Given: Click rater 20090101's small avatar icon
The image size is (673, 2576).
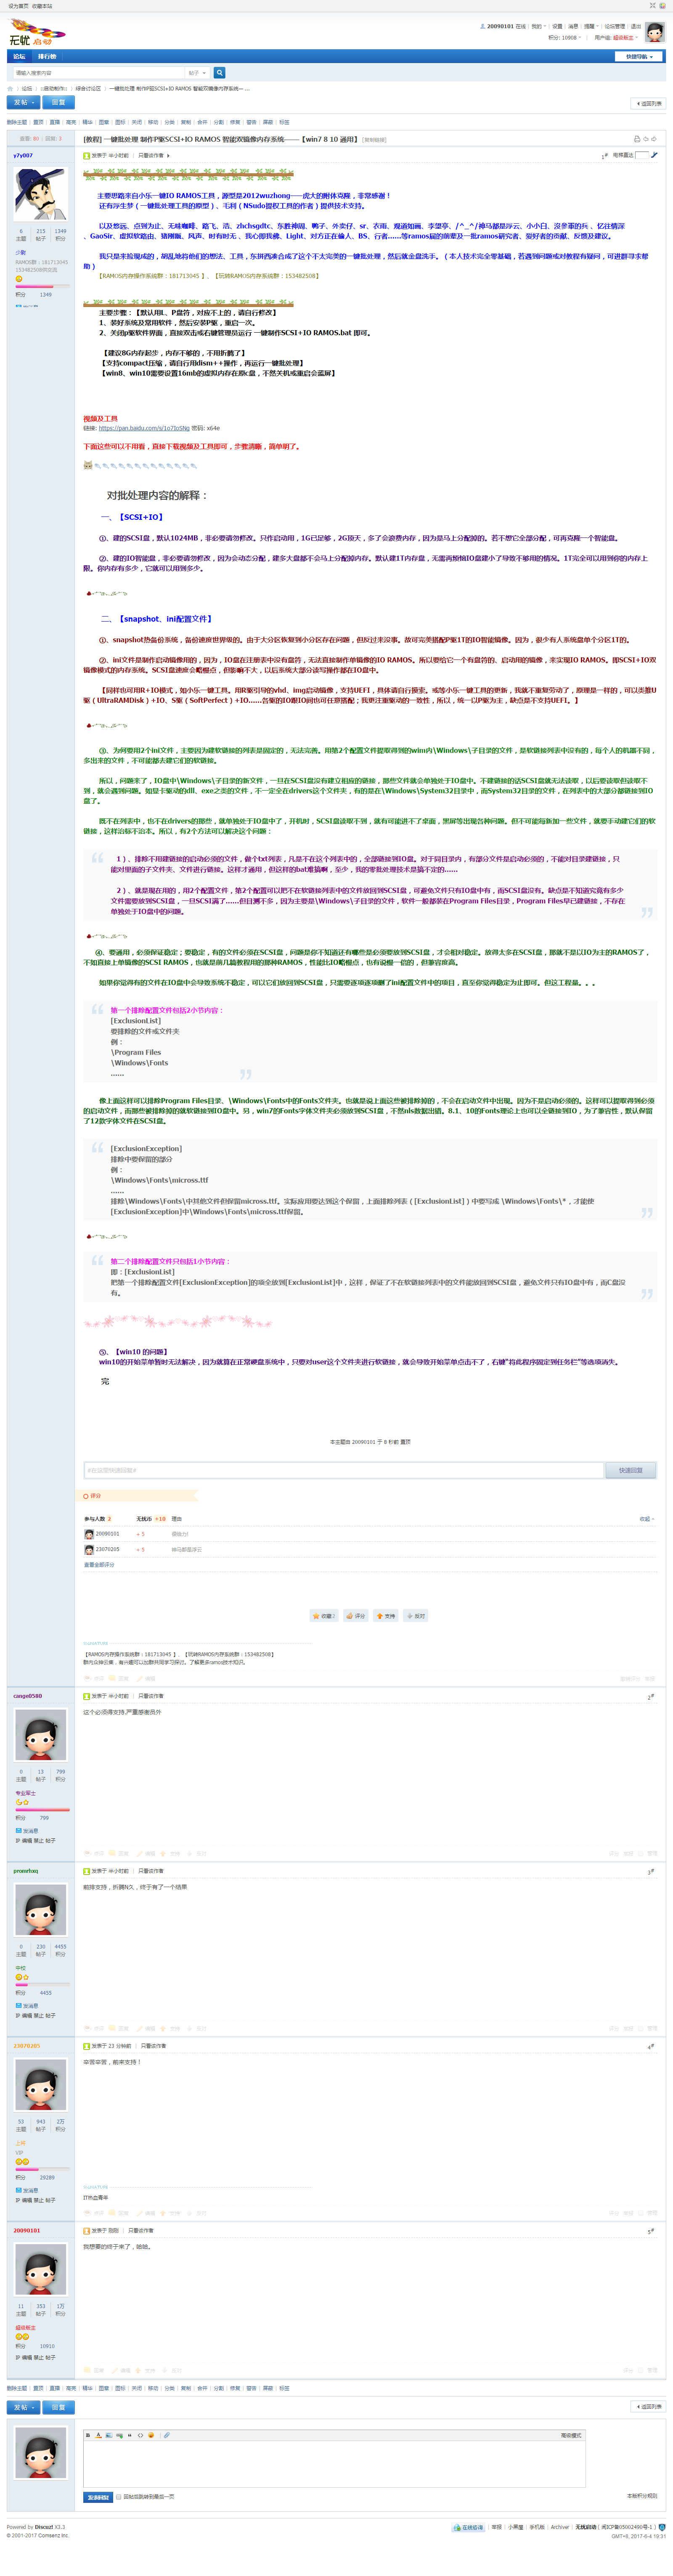Looking at the screenshot, I should click(x=89, y=1533).
